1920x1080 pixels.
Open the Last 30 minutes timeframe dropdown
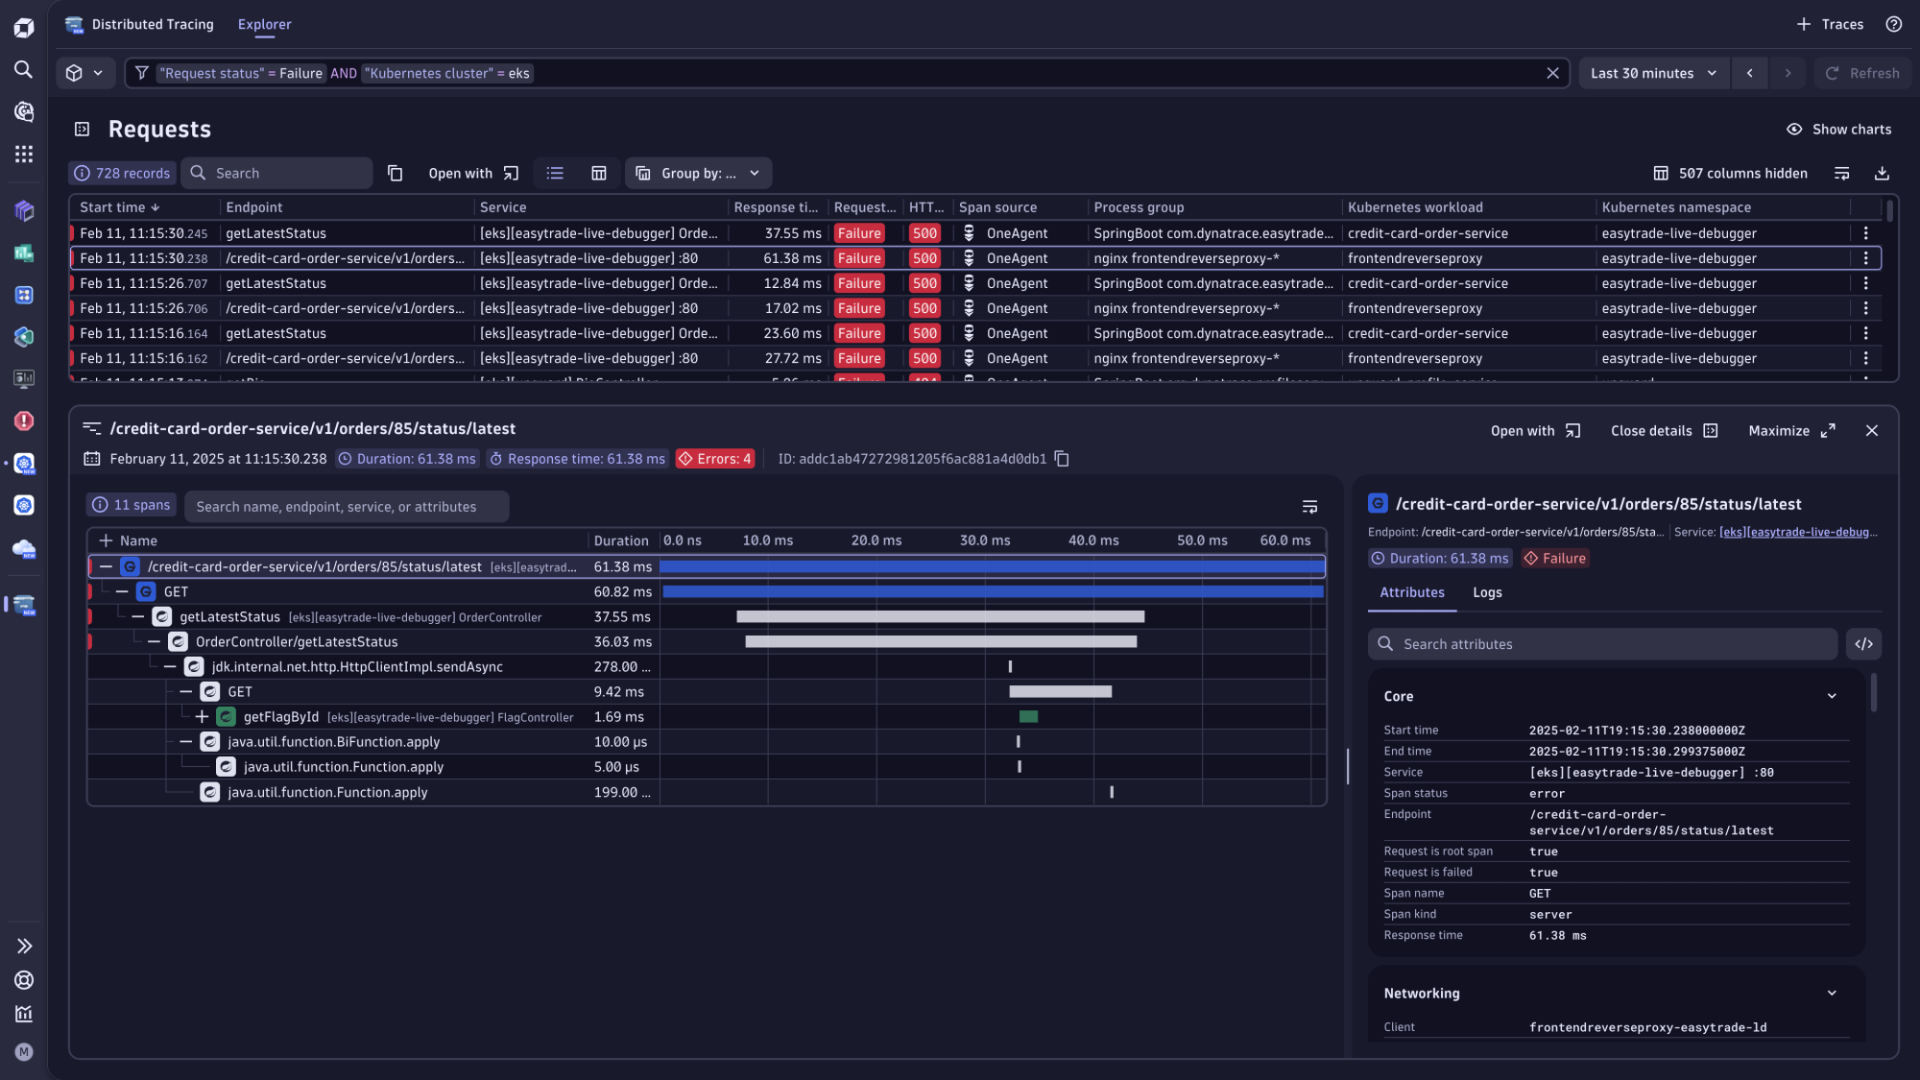pos(1653,73)
